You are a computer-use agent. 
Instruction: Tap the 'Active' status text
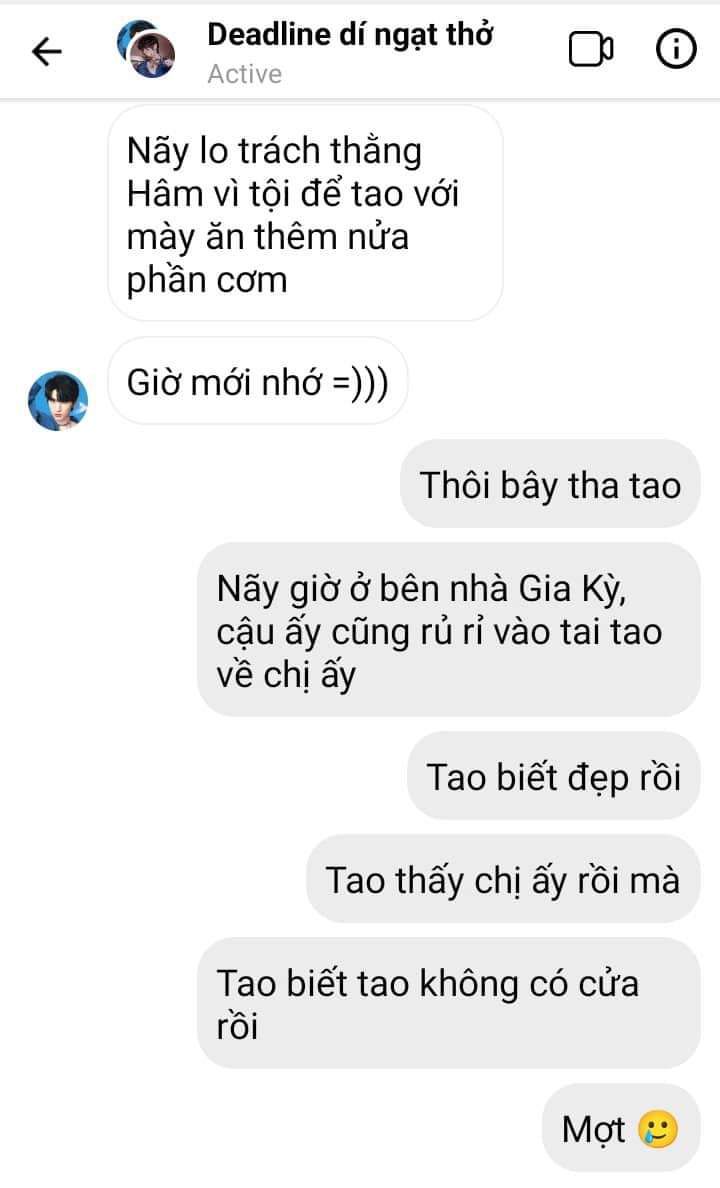(244, 74)
